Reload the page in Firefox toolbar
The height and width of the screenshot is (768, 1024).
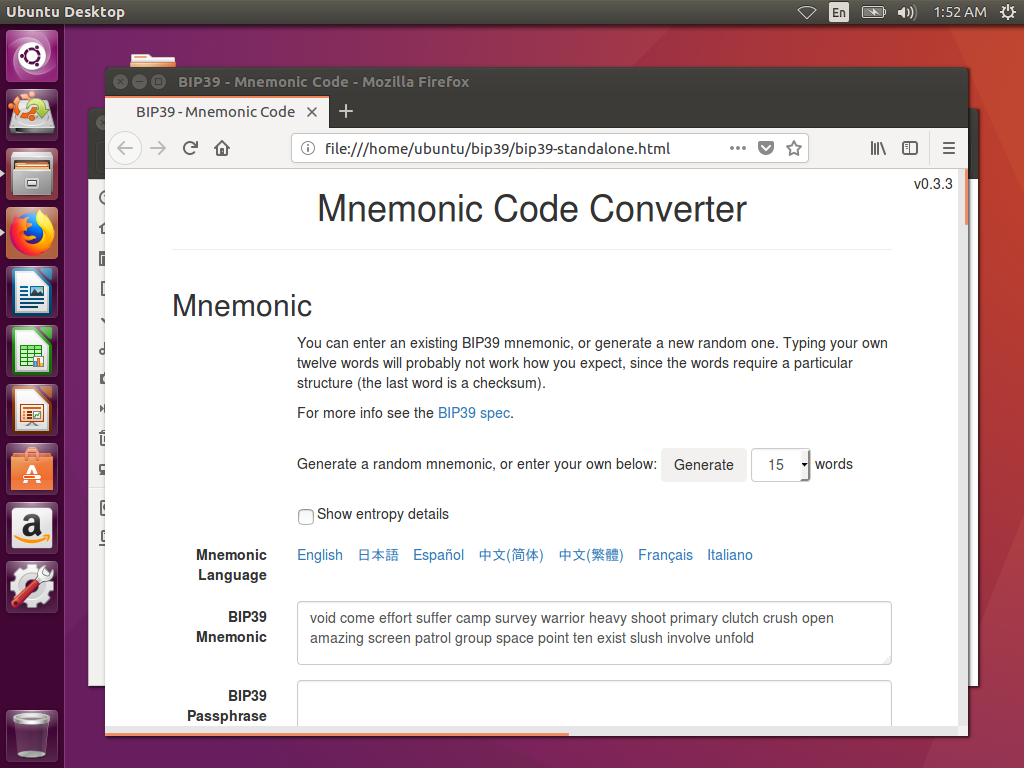pyautogui.click(x=190, y=148)
